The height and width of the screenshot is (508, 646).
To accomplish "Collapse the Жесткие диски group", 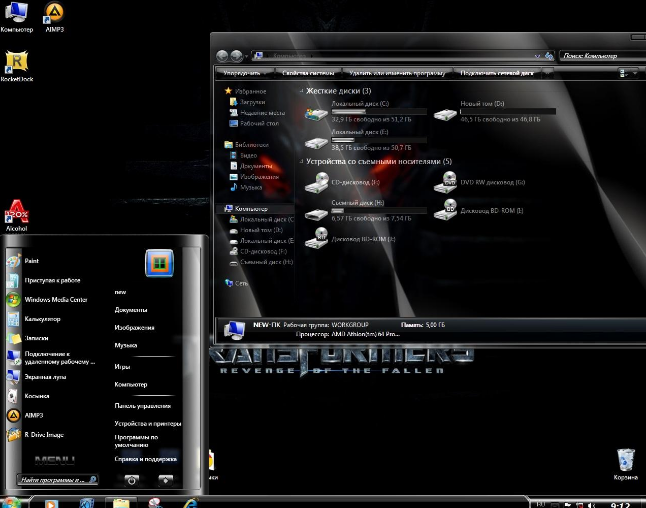I will click(301, 91).
